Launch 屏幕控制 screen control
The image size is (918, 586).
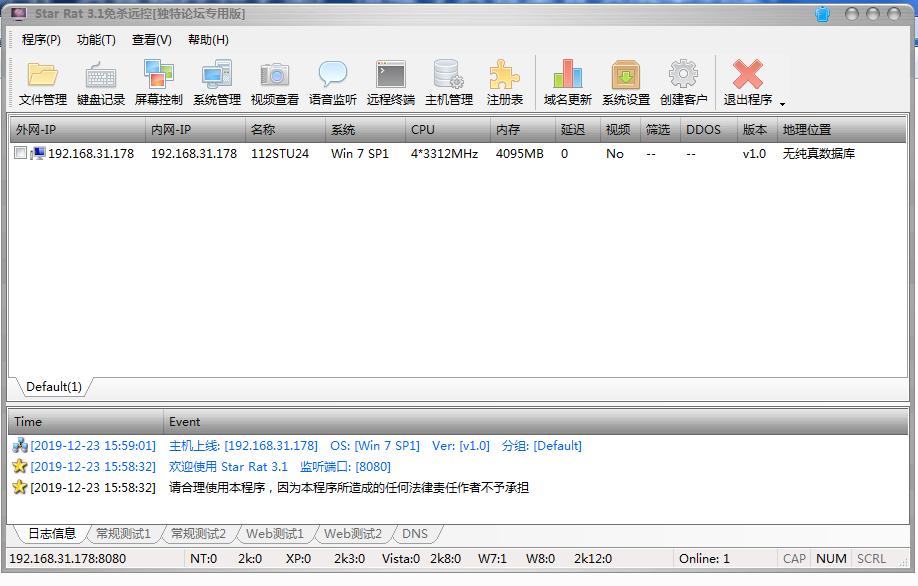[x=159, y=83]
